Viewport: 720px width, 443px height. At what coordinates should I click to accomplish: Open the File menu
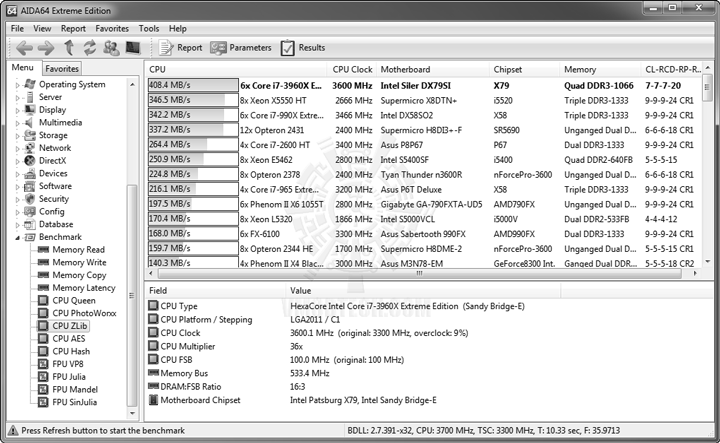coord(17,28)
